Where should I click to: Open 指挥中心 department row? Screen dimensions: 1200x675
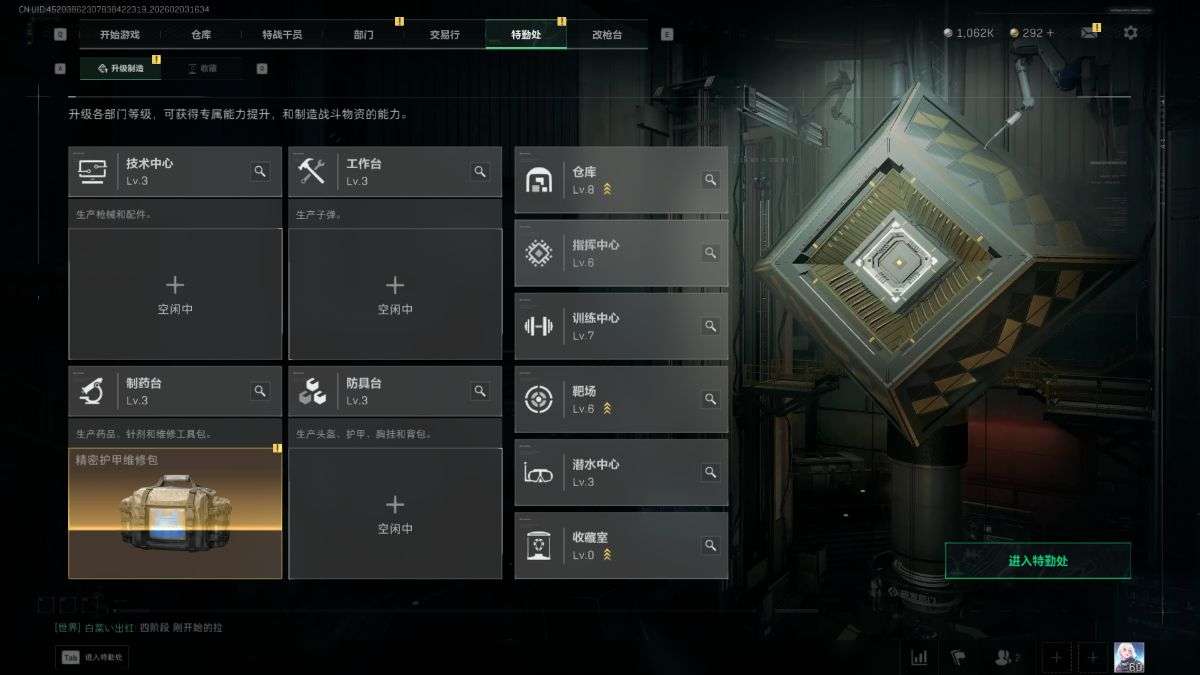pyautogui.click(x=621, y=253)
